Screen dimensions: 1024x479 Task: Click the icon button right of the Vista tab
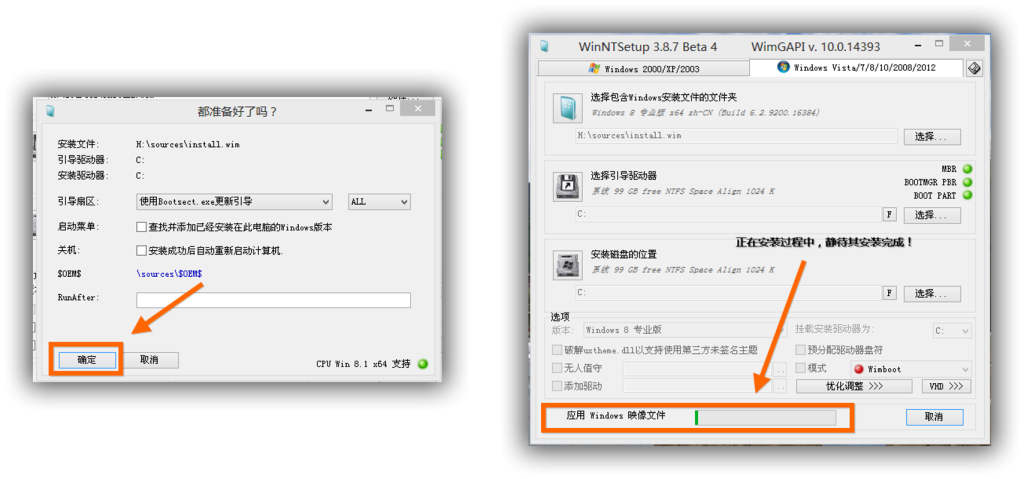pos(974,68)
